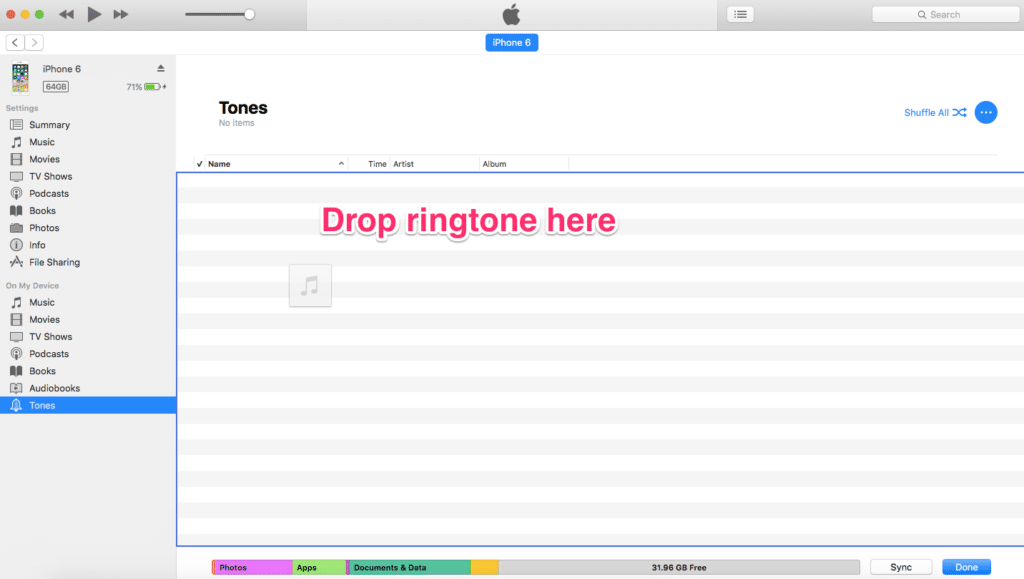Open the blue more options ellipsis button
The height and width of the screenshot is (579, 1024).
point(986,112)
